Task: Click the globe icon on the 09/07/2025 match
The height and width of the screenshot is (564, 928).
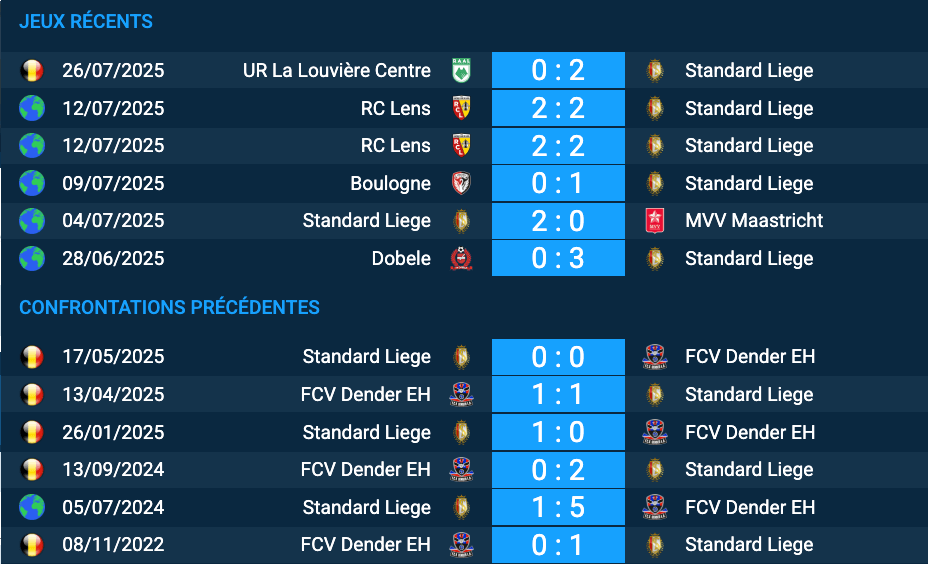Action: click(x=32, y=184)
